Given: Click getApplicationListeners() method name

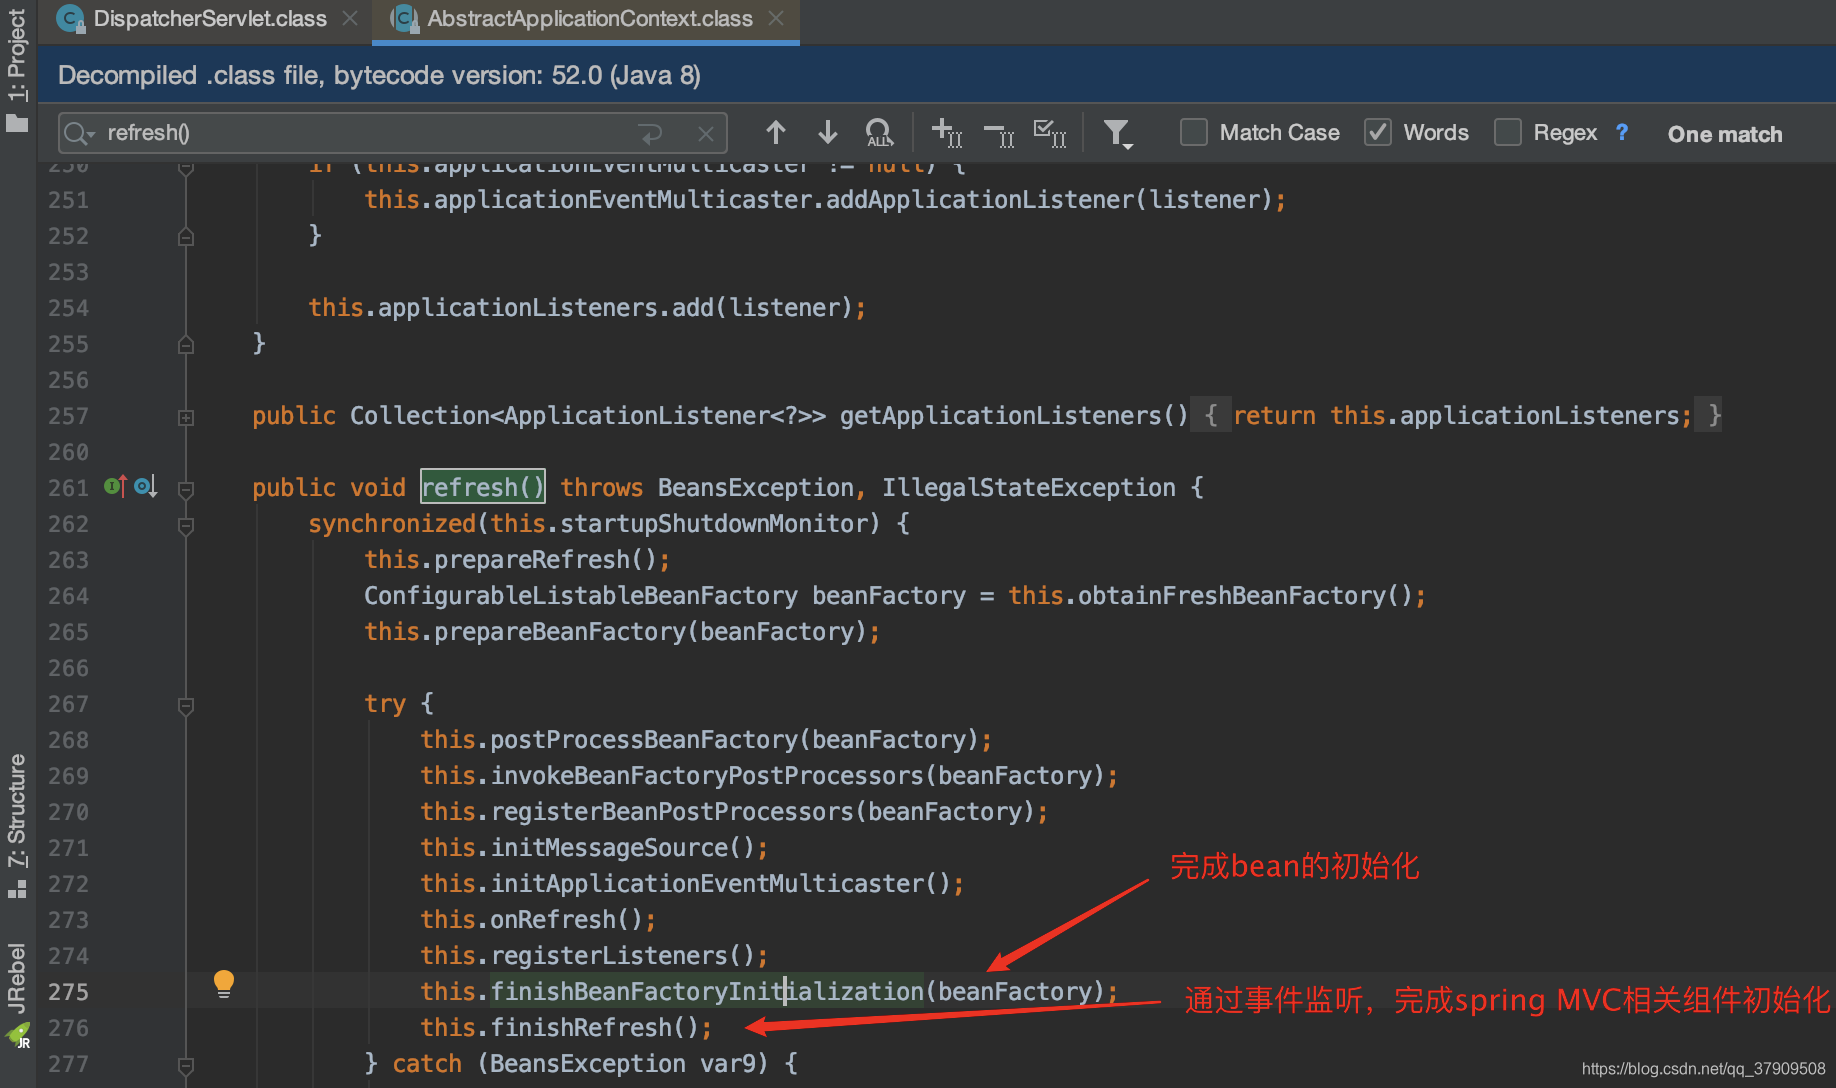Looking at the screenshot, I should coord(1014,415).
